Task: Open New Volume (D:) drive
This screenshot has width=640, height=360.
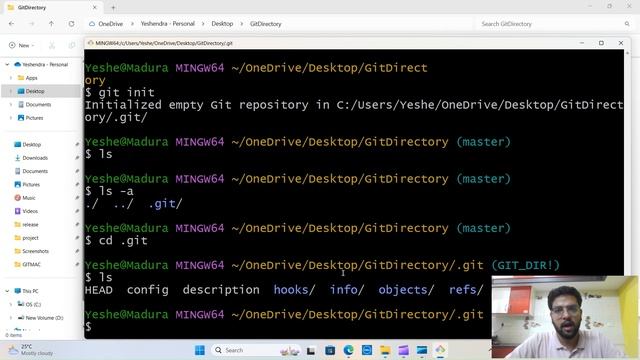Action: (x=40, y=318)
